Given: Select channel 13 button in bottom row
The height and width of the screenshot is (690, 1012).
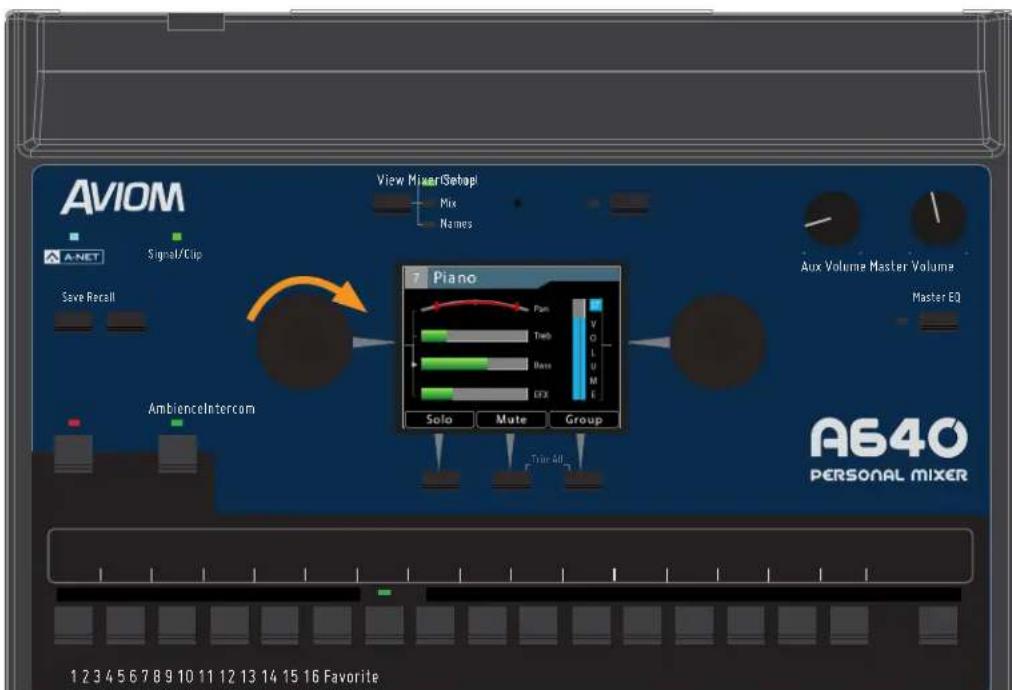Looking at the screenshot, I should tap(694, 625).
